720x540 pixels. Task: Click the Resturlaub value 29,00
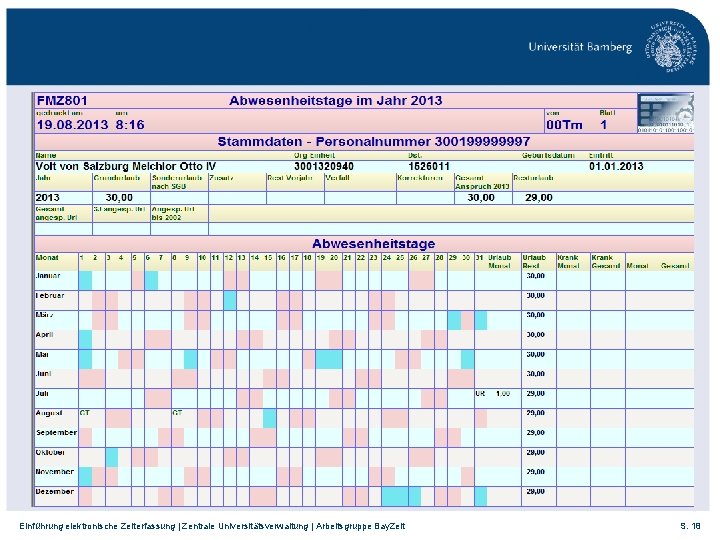point(539,198)
